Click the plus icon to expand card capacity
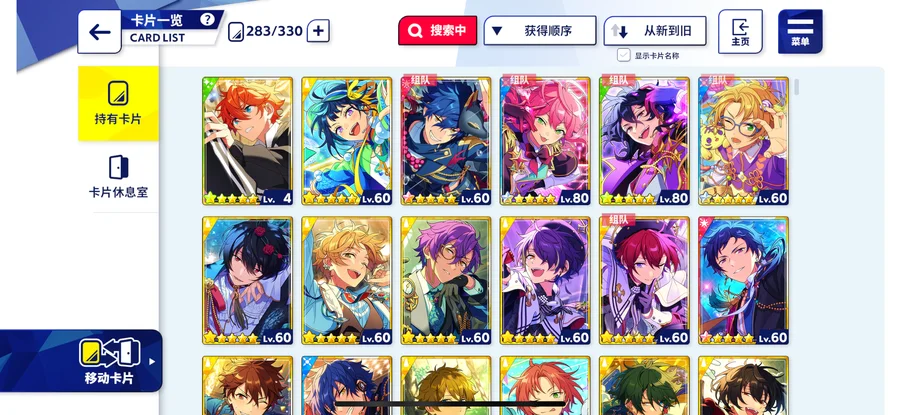 click(x=318, y=30)
